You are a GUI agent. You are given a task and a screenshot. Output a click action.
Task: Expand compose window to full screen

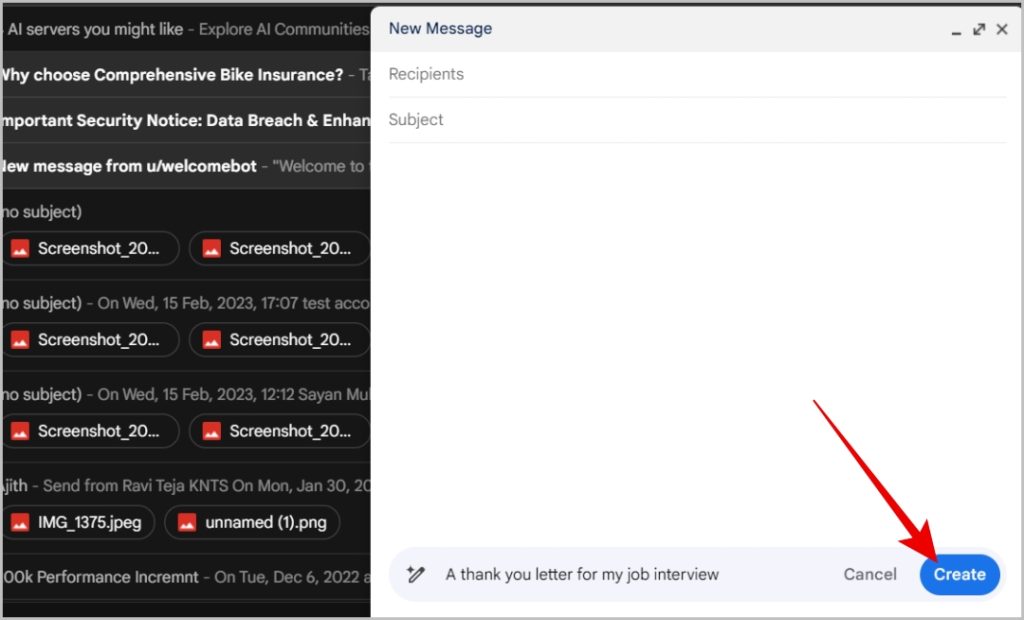pos(978,29)
